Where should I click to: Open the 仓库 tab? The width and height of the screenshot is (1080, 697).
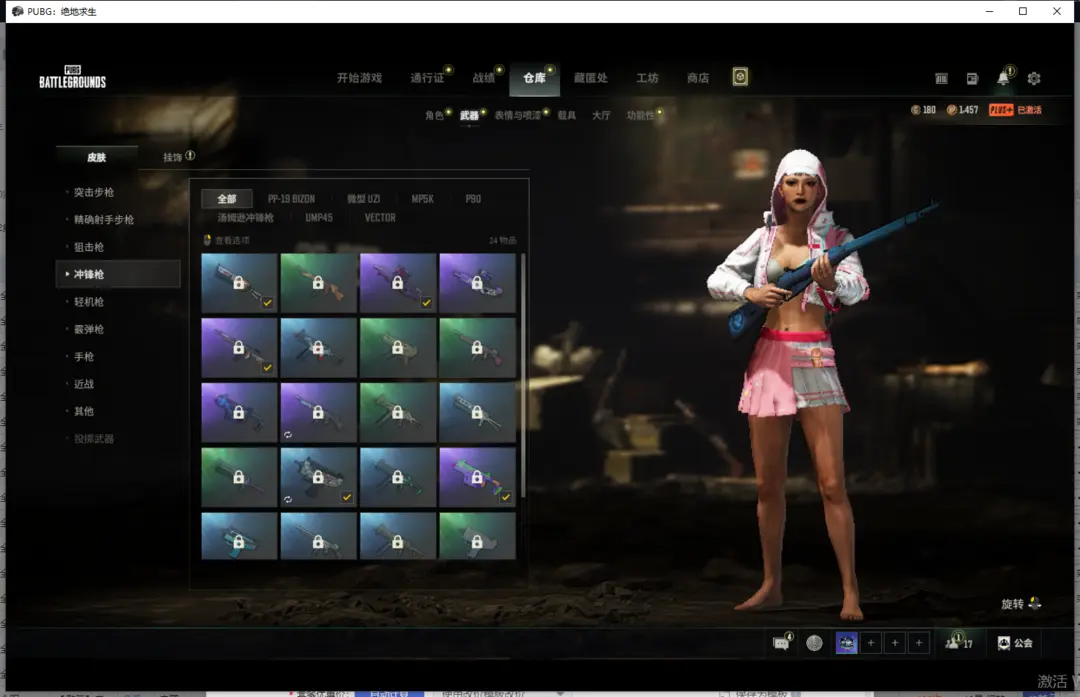click(534, 78)
